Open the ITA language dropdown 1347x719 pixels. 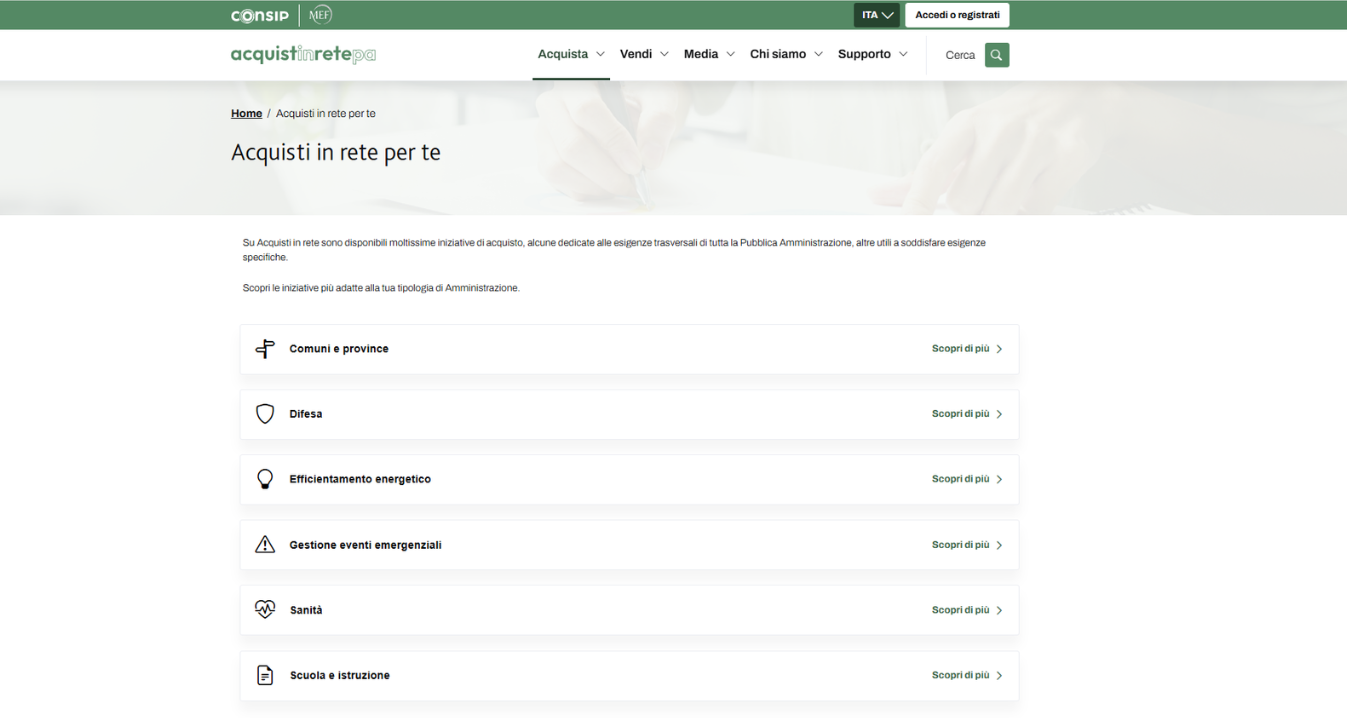(x=877, y=15)
